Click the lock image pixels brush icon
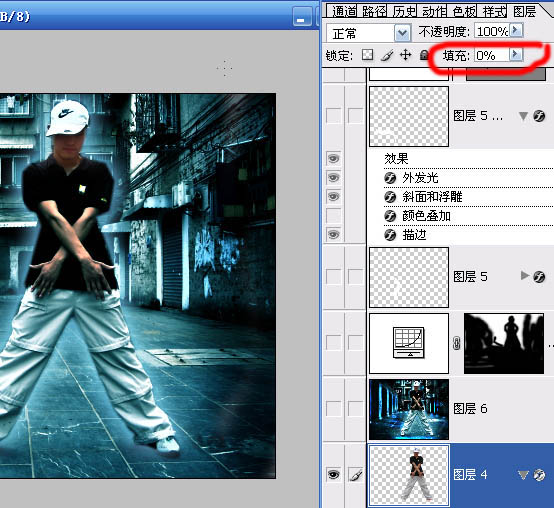Viewport: 554px width, 508px height. pos(387,55)
